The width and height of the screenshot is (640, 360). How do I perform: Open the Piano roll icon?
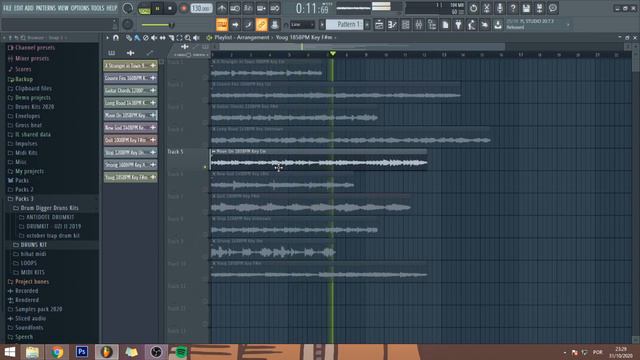(392, 24)
